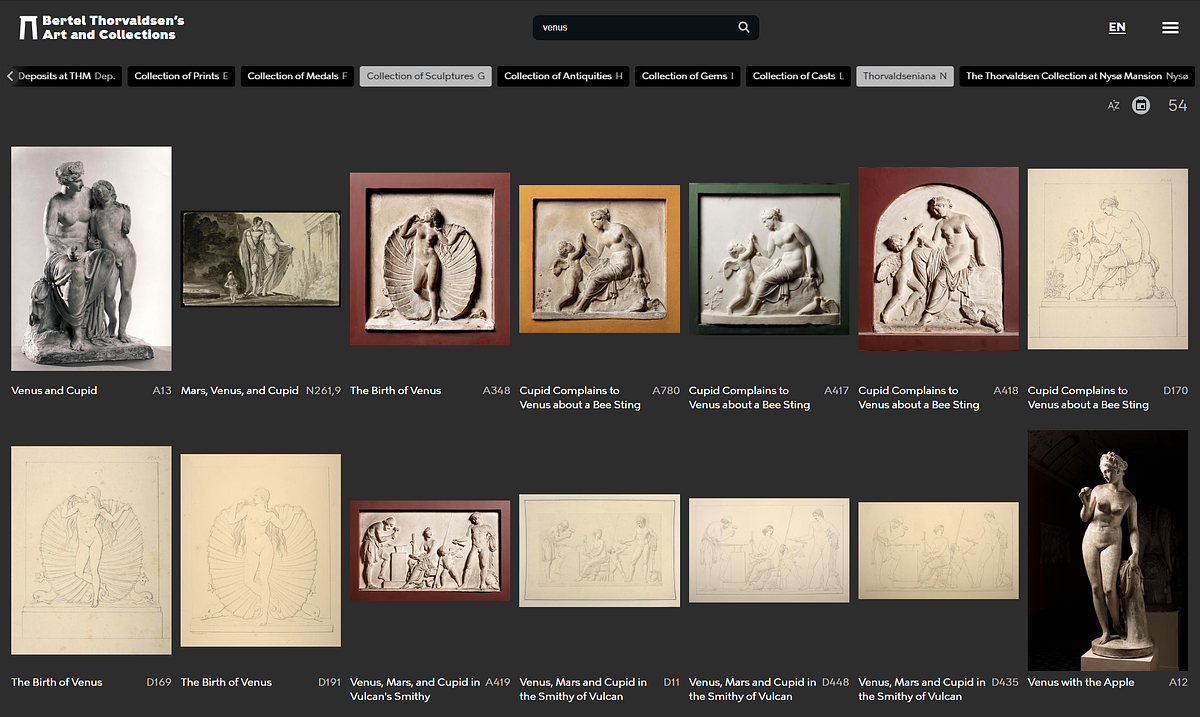Click the D169 'The Birth of Venus' caption
This screenshot has width=1200, height=717.
[56, 682]
